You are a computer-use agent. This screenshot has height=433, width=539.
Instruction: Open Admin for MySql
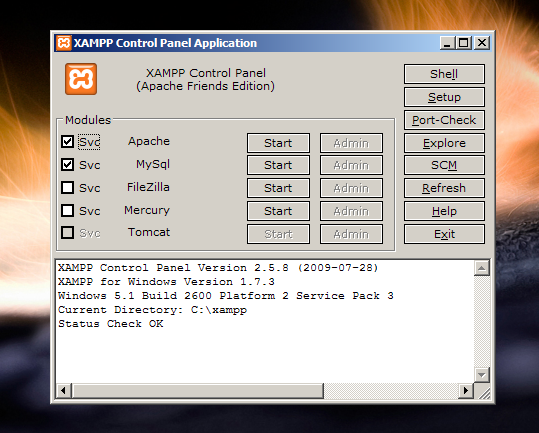click(351, 165)
